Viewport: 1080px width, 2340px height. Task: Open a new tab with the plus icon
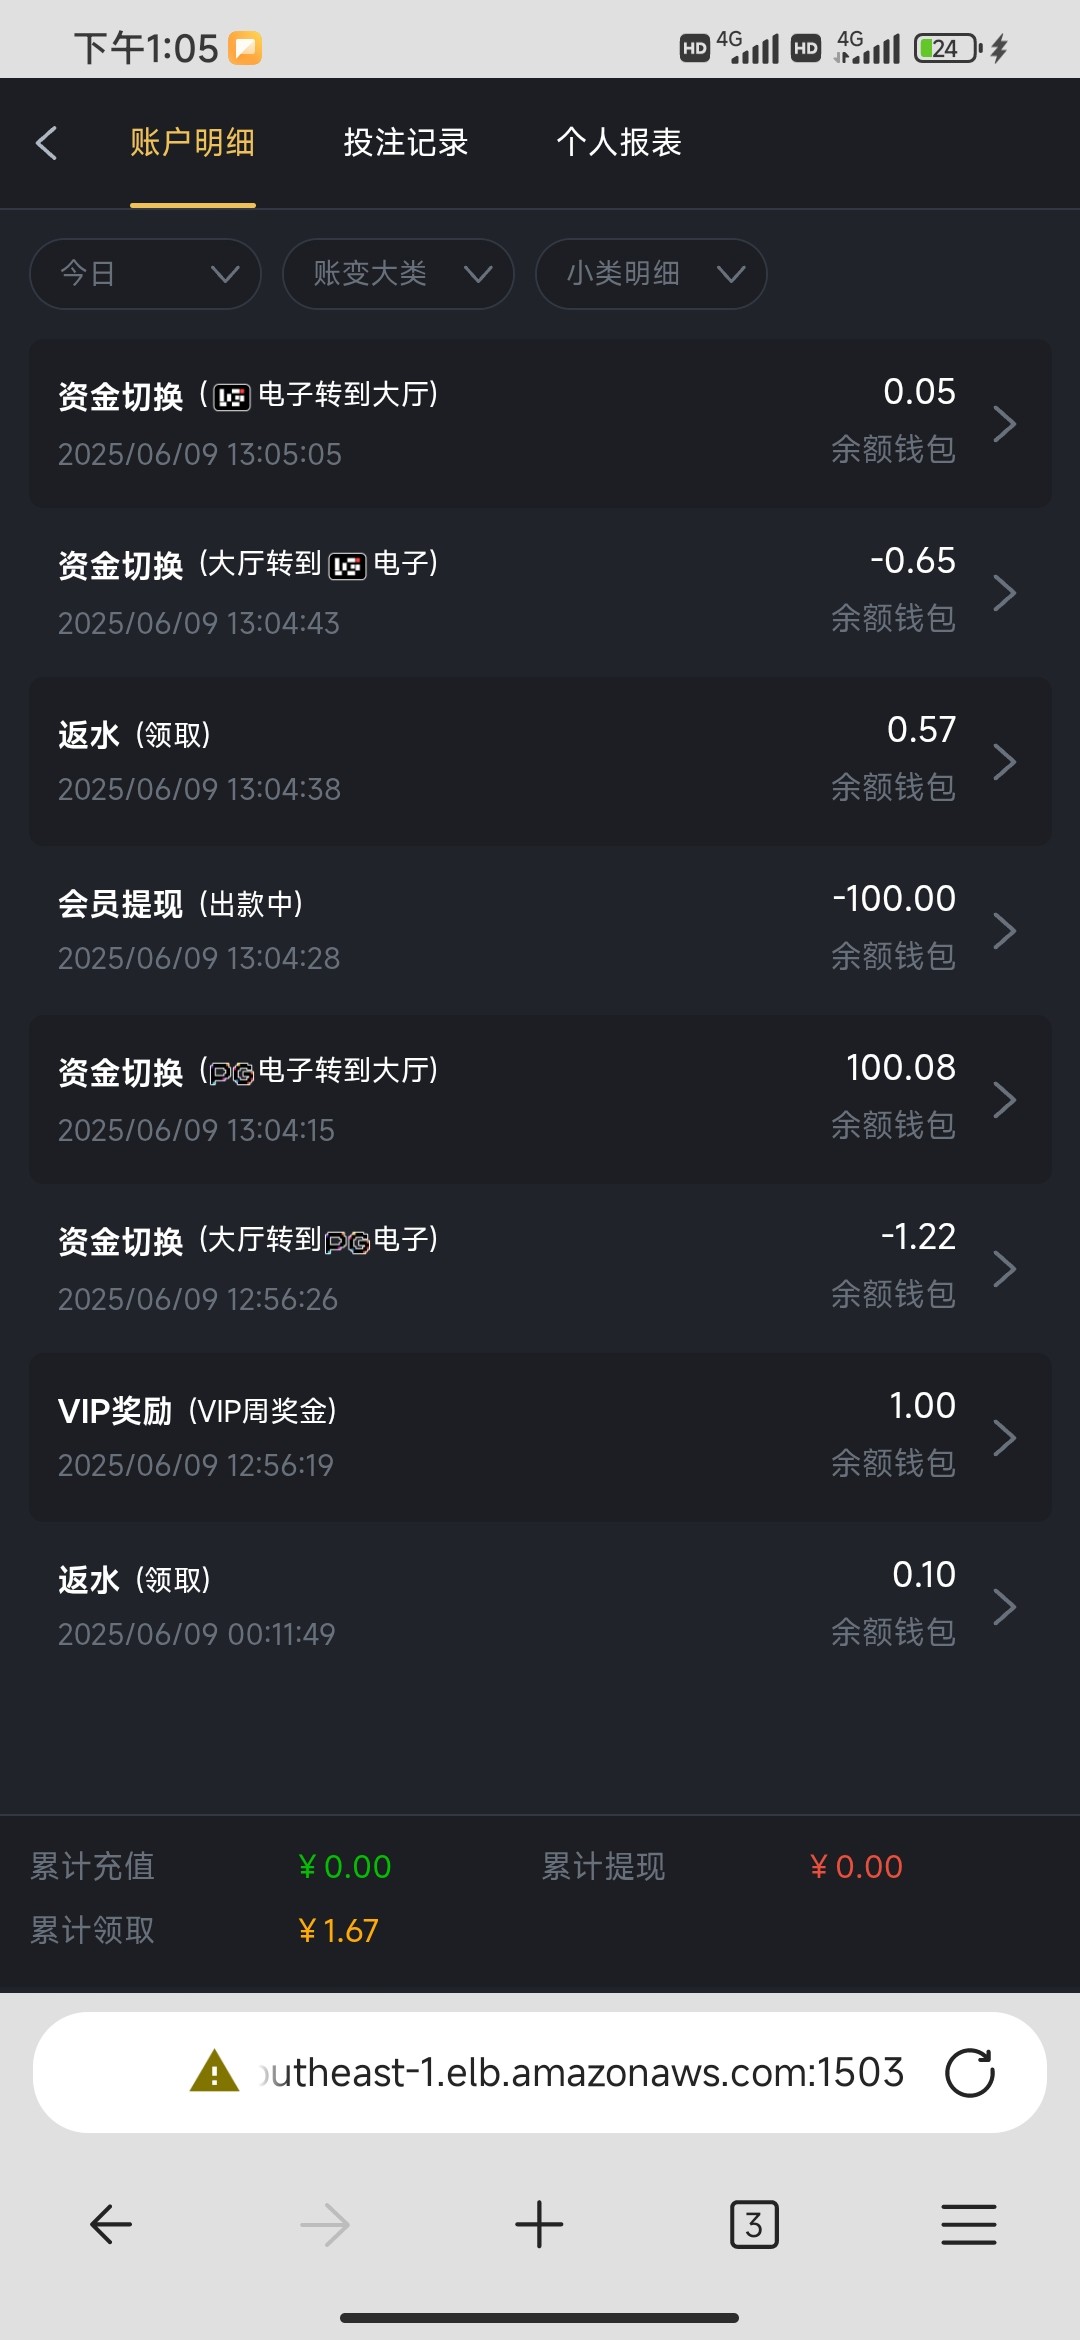pos(539,2225)
